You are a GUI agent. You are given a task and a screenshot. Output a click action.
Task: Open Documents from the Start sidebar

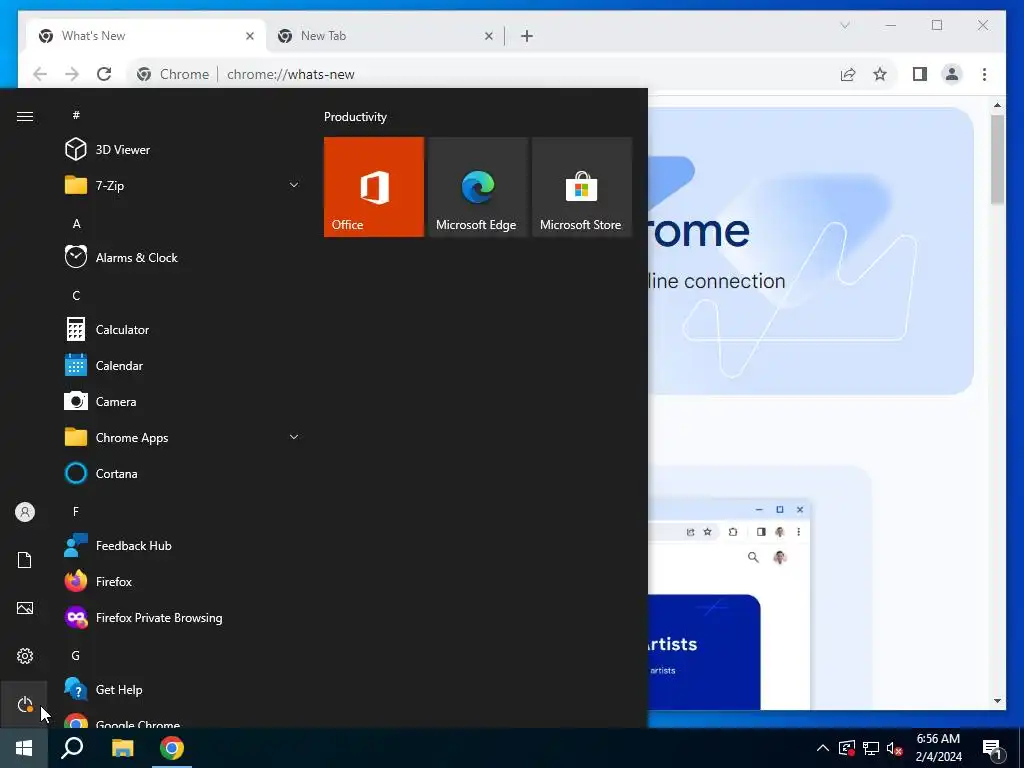[25, 560]
